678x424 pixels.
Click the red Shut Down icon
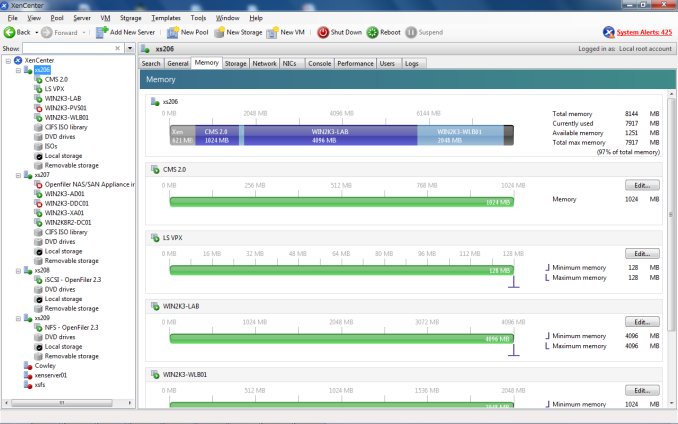click(323, 32)
